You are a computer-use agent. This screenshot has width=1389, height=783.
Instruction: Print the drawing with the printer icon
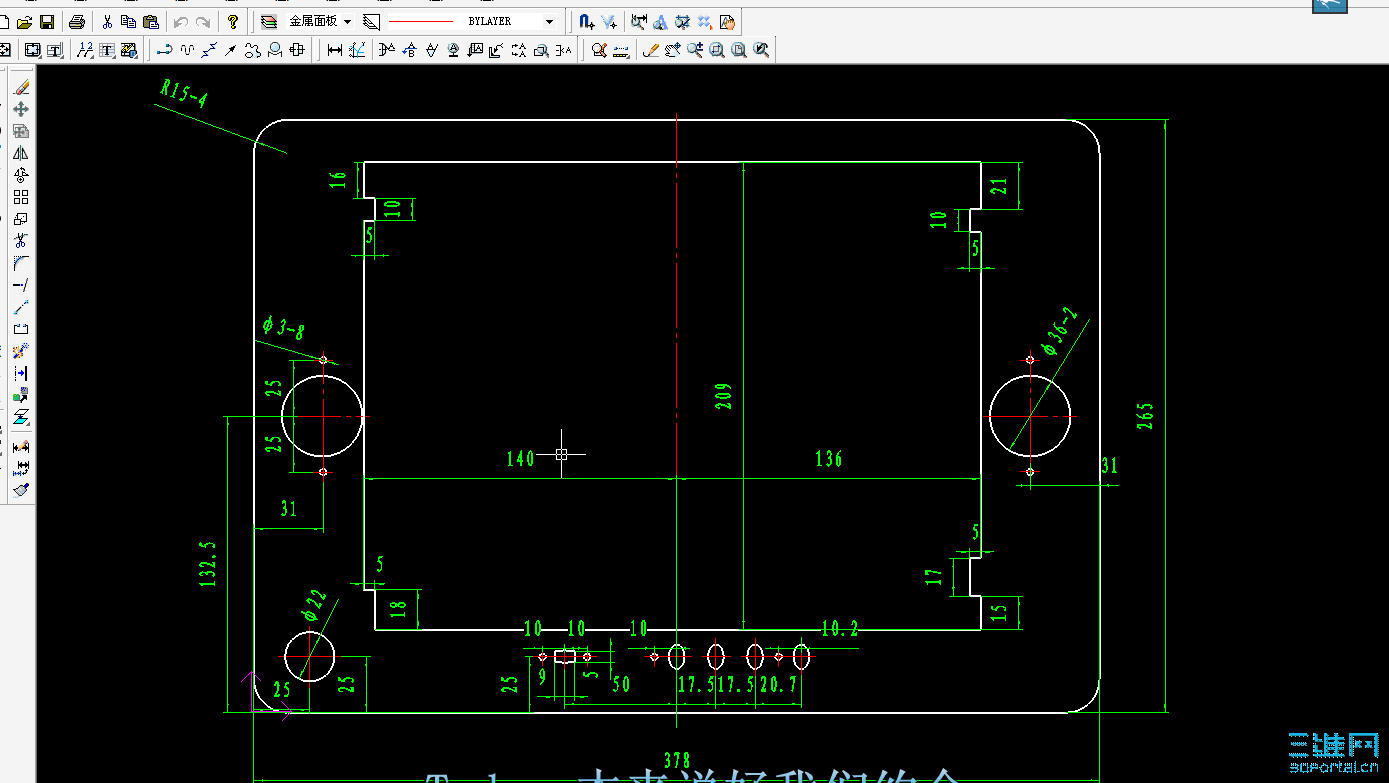[77, 21]
